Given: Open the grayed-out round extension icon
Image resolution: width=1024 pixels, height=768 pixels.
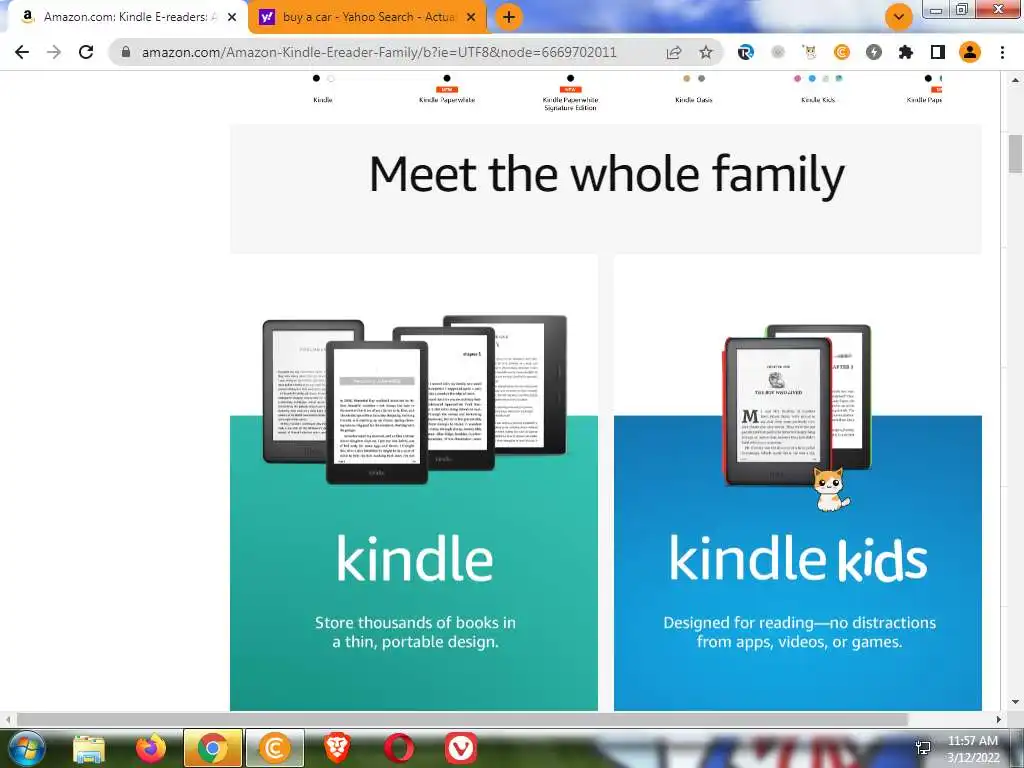Looking at the screenshot, I should (x=777, y=52).
